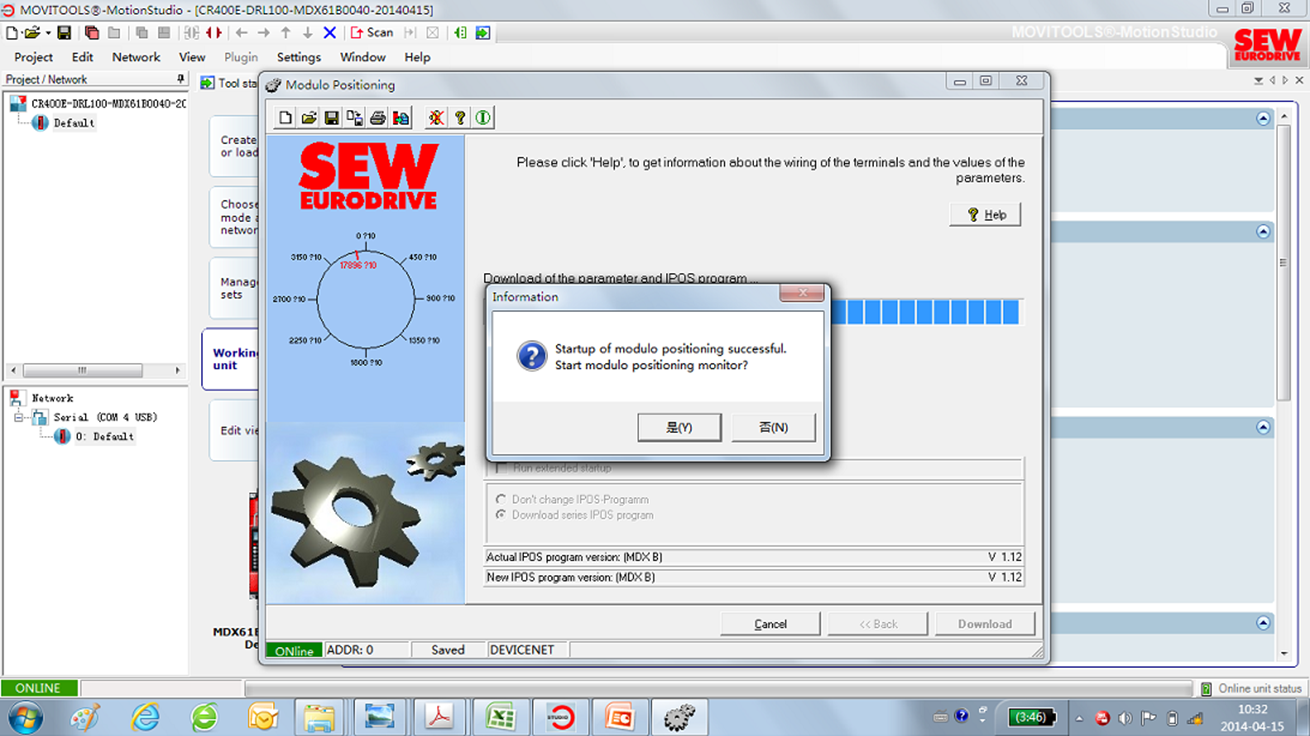Click the Save icon in Modulo Positioning toolbar
1310x736 pixels.
click(332, 118)
